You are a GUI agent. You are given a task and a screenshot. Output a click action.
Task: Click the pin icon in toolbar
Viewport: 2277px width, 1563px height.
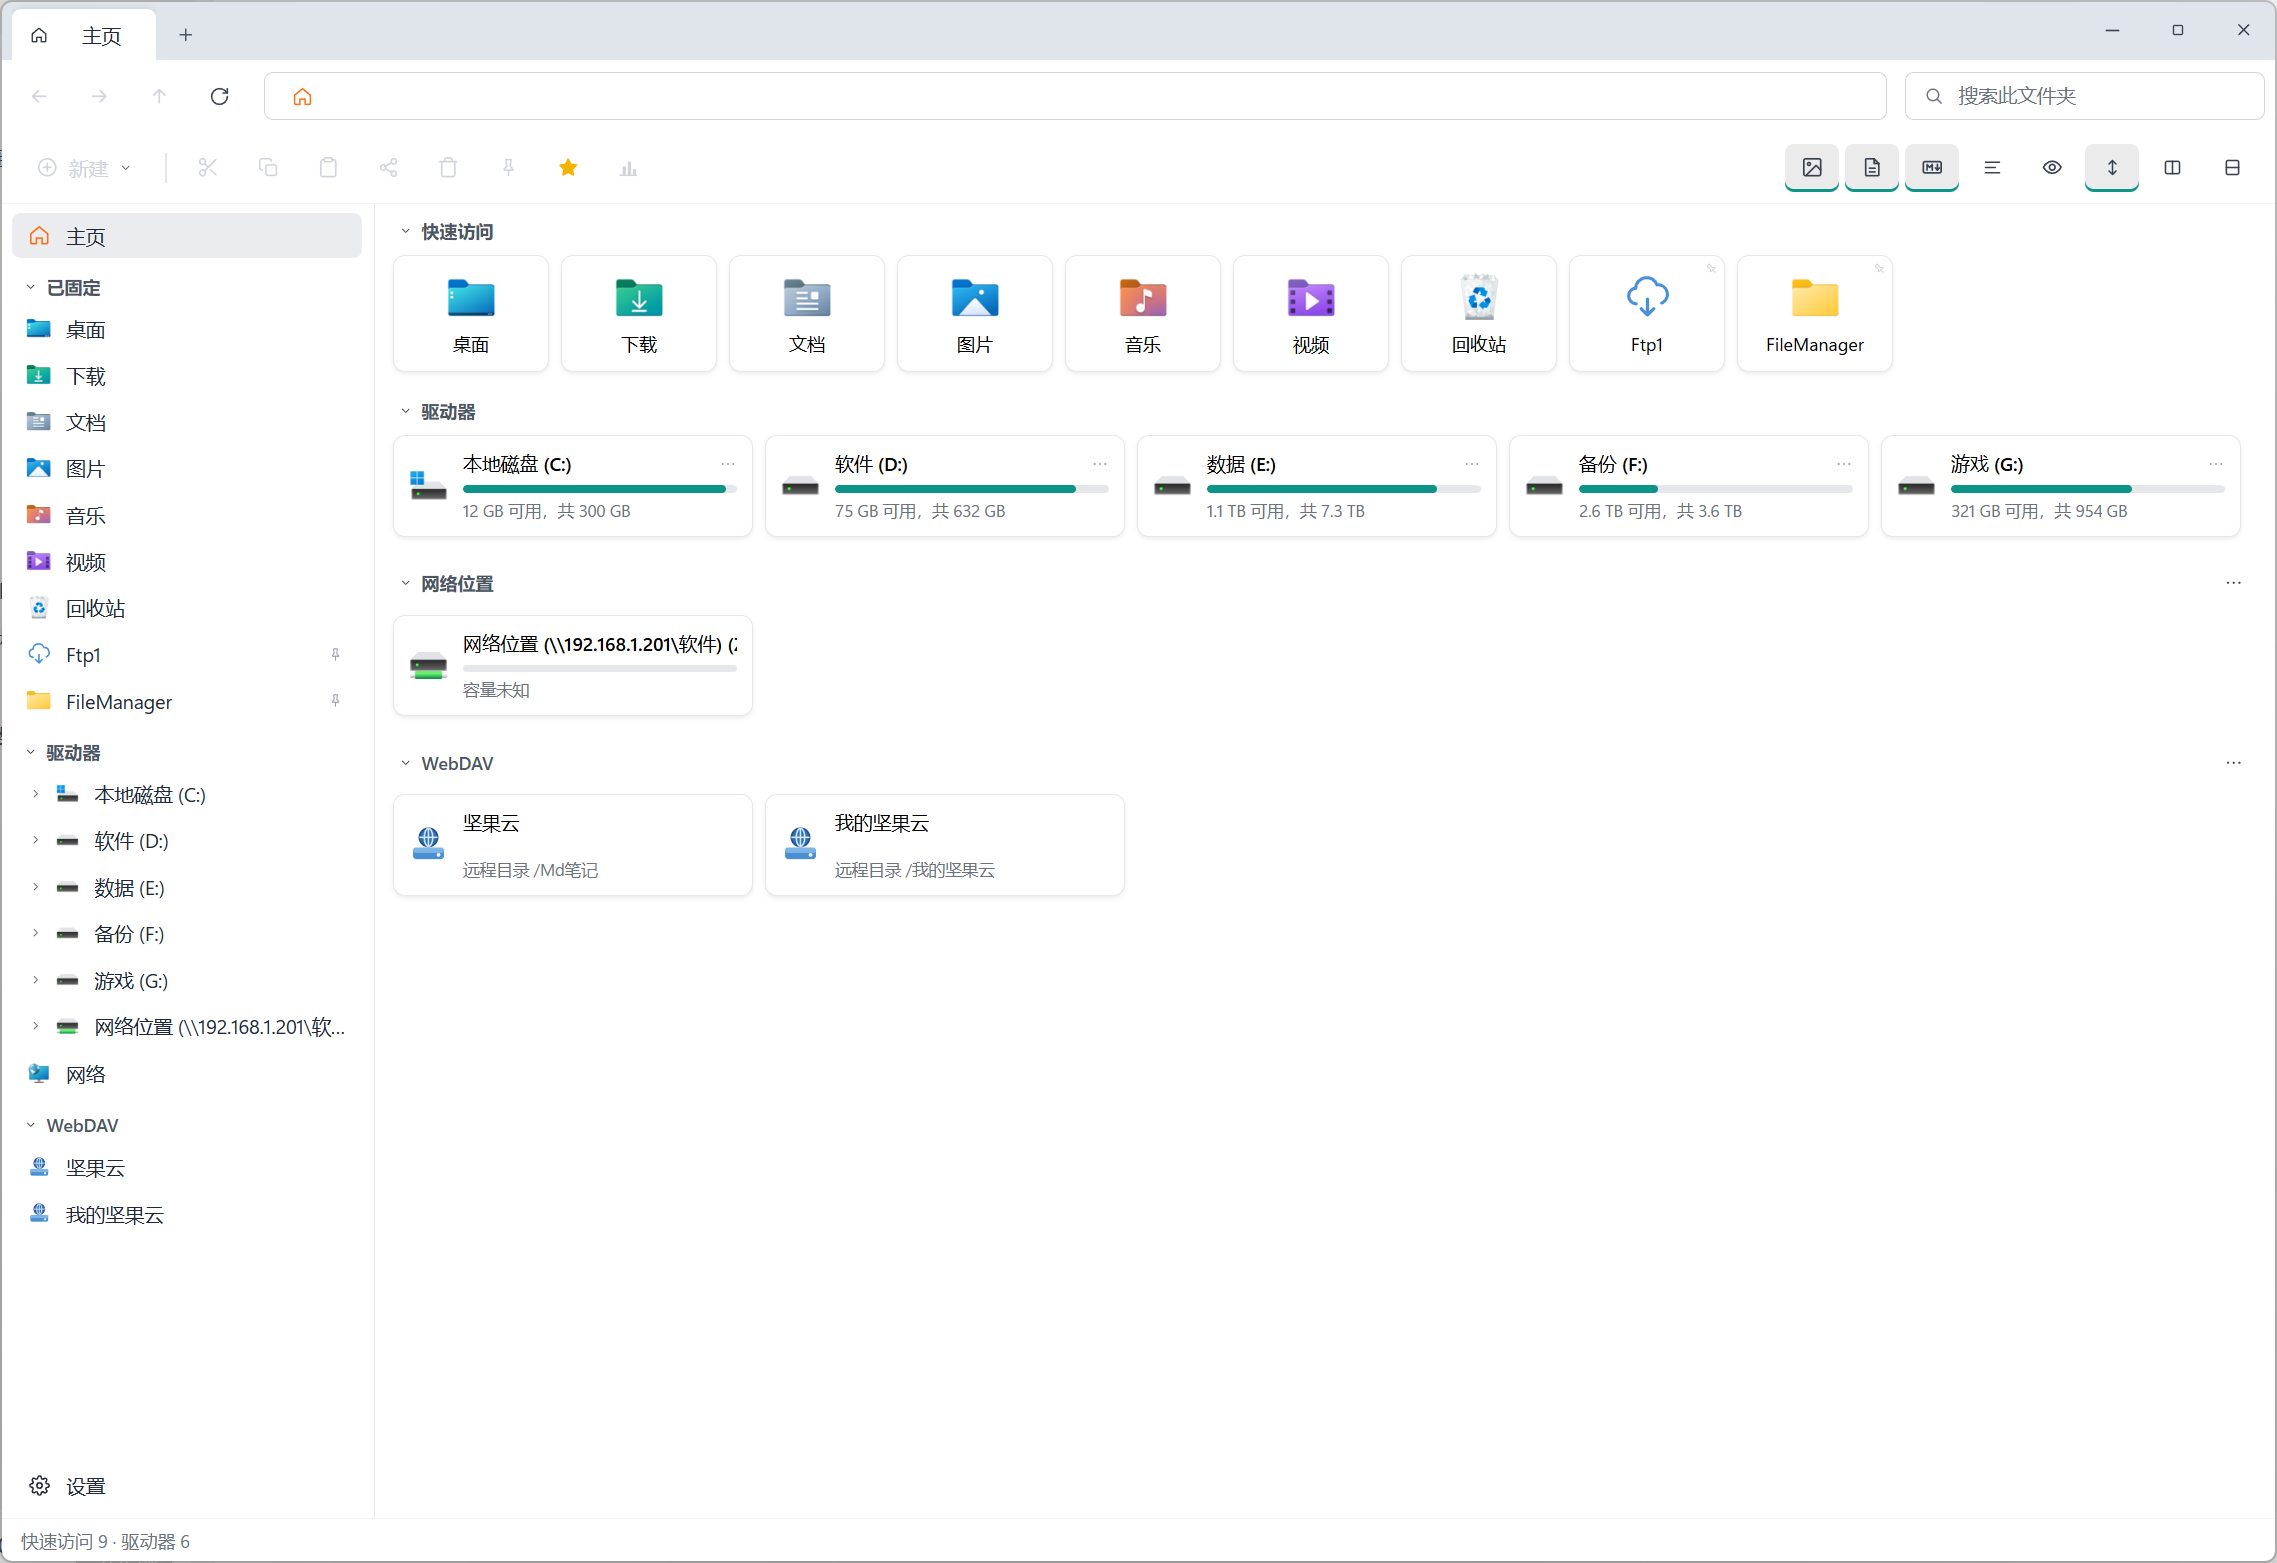508,167
